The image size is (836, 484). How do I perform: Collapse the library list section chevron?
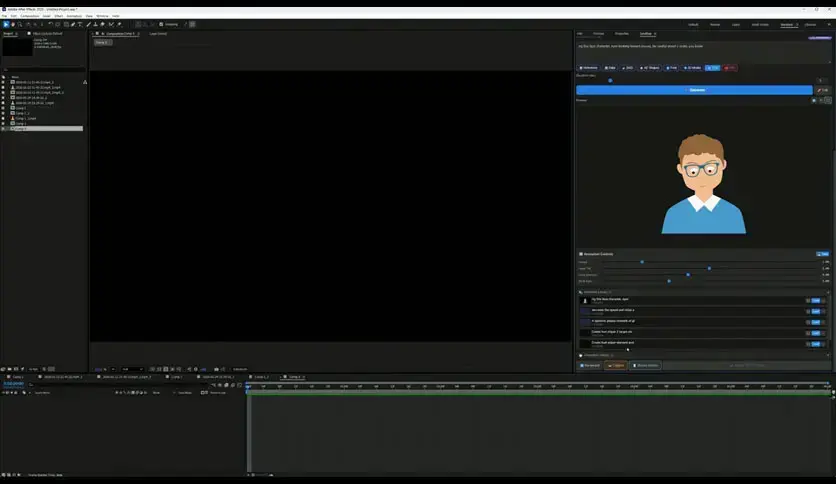[x=828, y=292]
